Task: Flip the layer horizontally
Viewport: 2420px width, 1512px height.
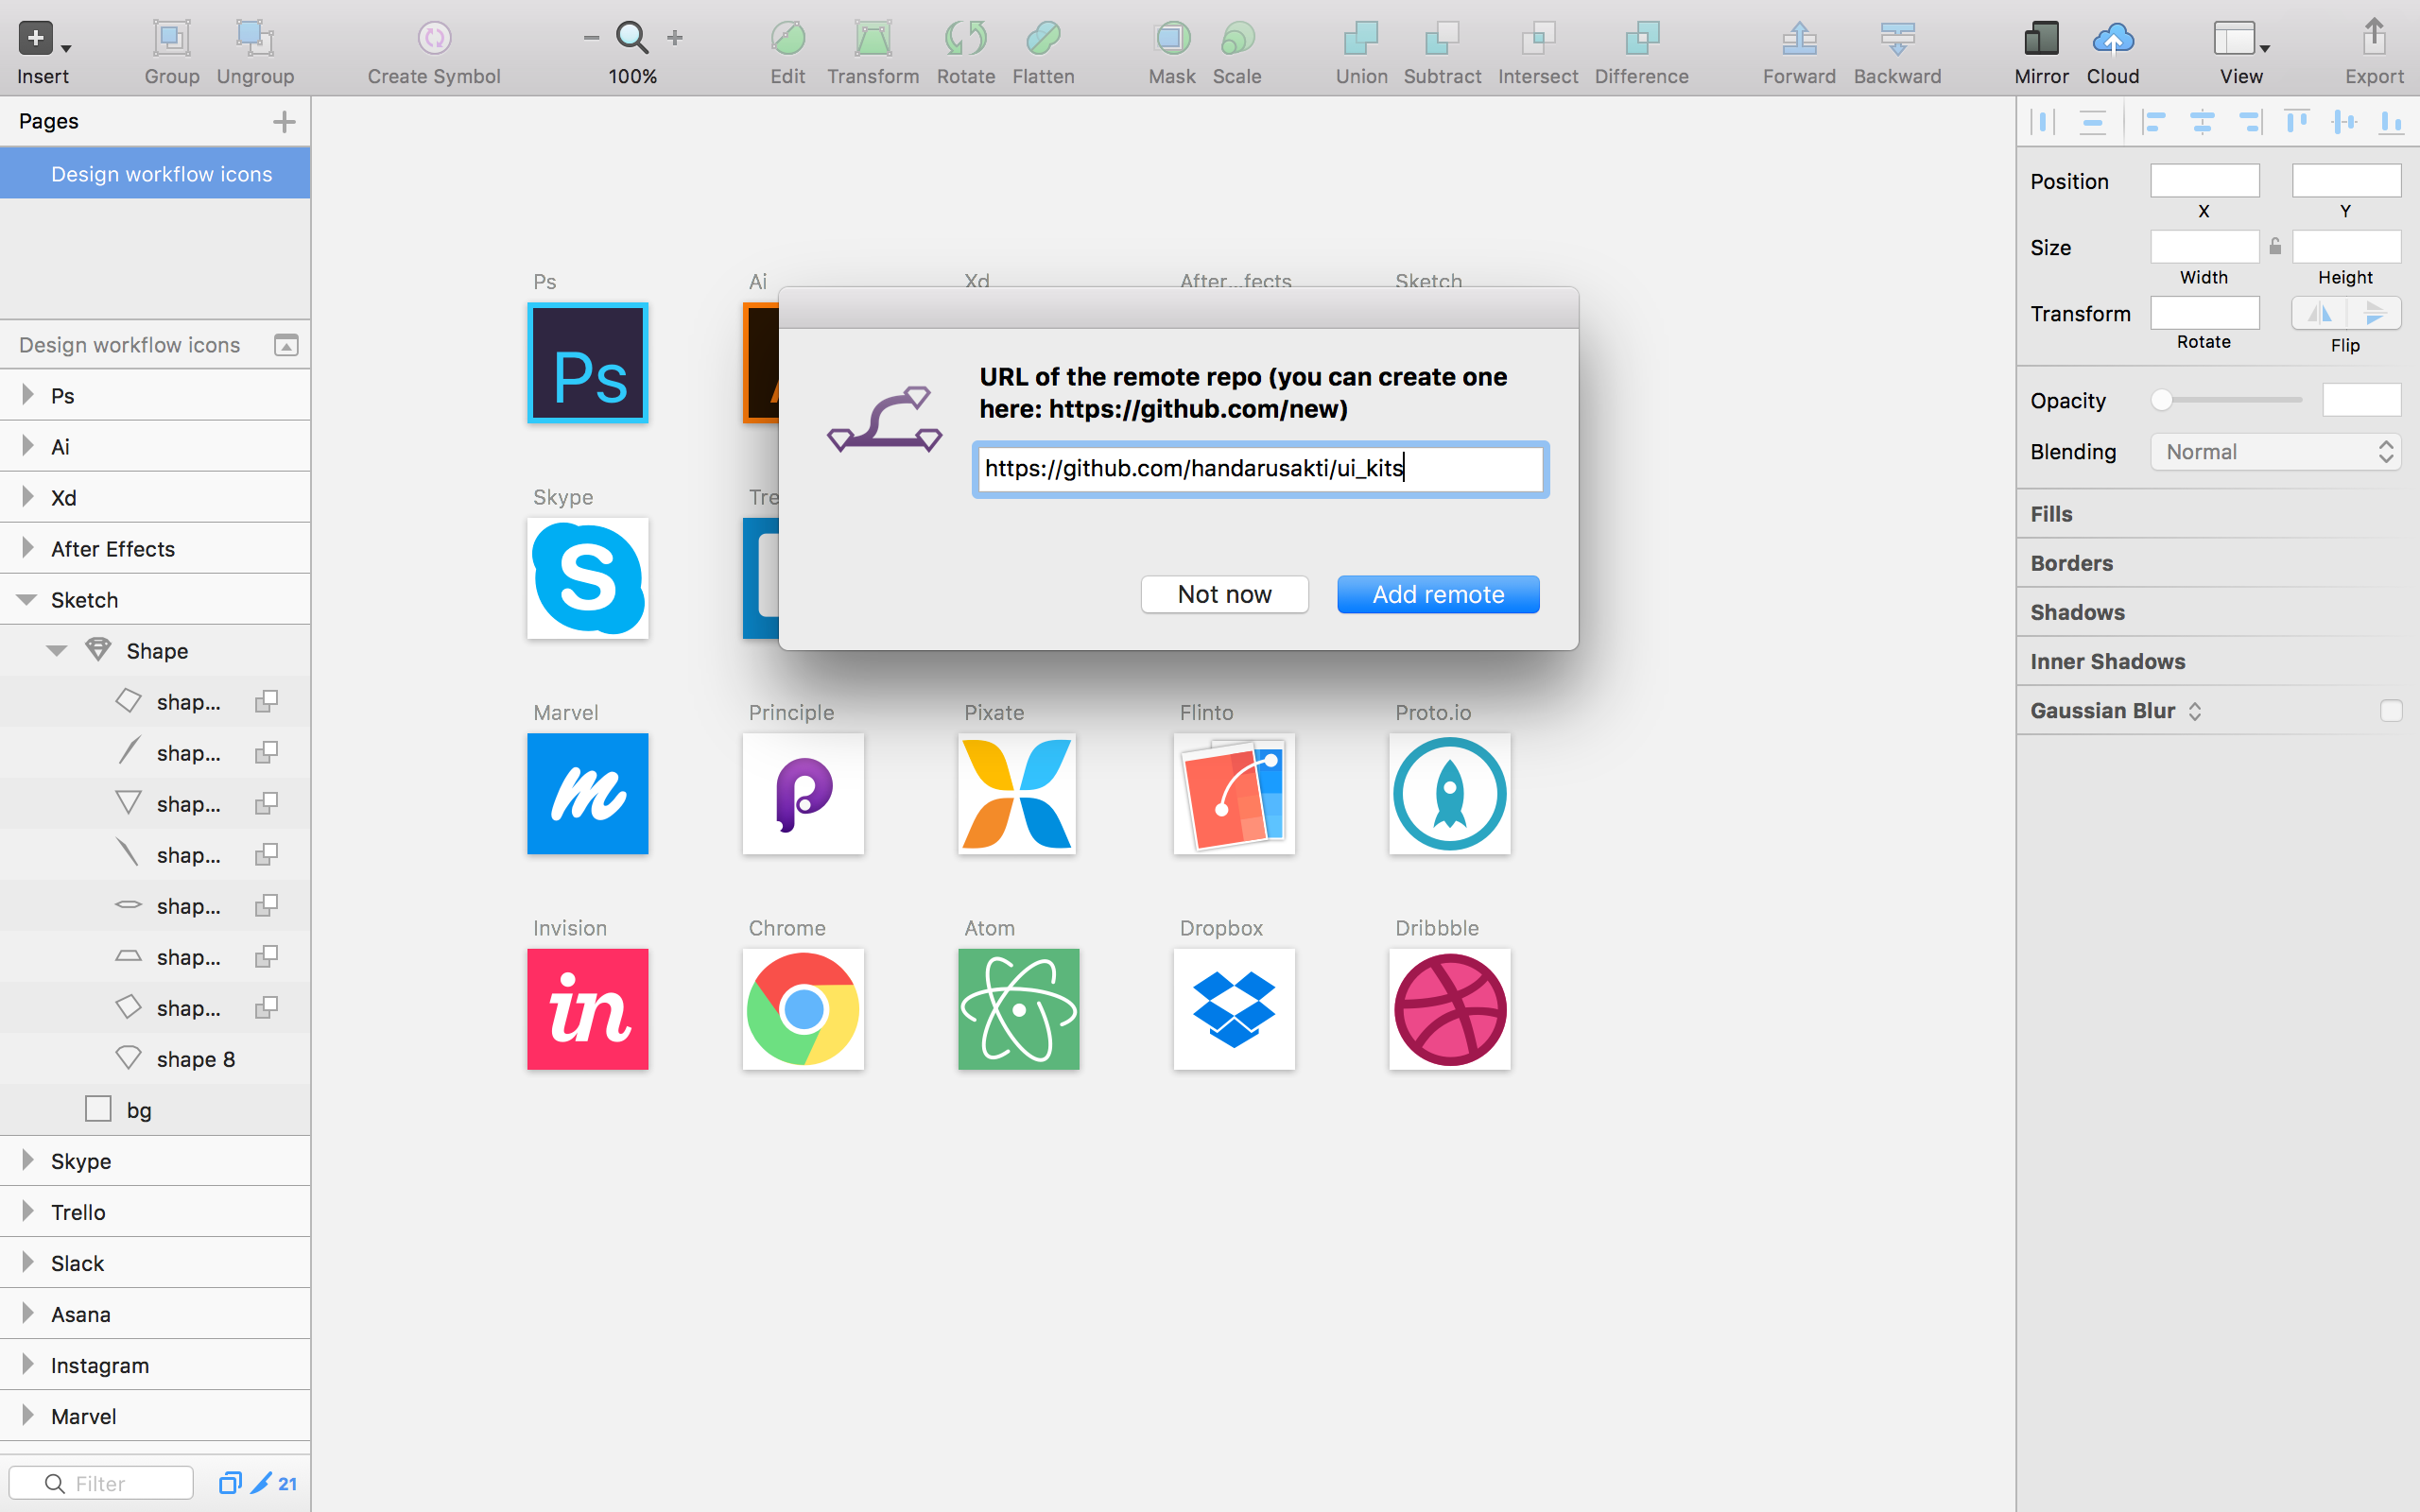Action: coord(2319,313)
